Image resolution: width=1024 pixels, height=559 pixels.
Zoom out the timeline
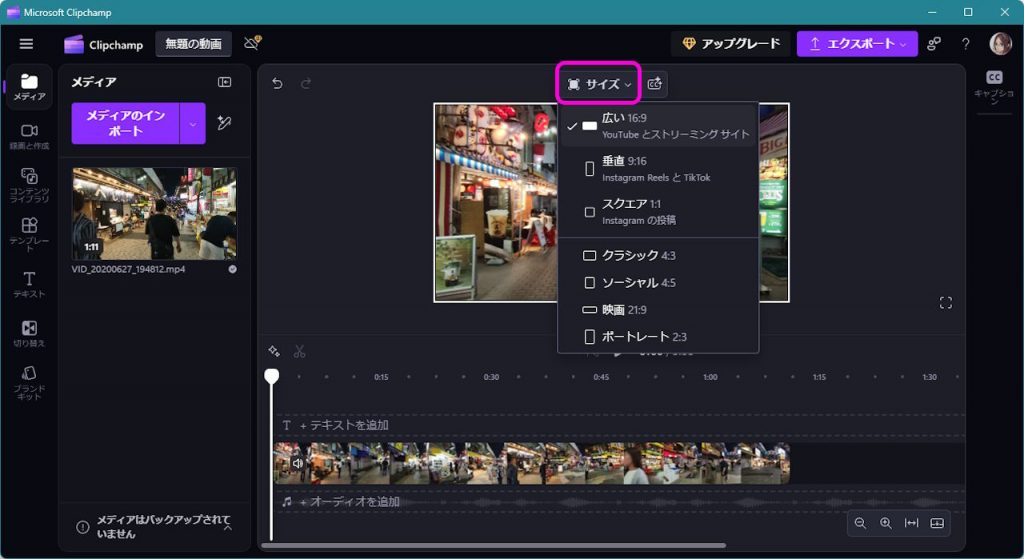pyautogui.click(x=860, y=523)
